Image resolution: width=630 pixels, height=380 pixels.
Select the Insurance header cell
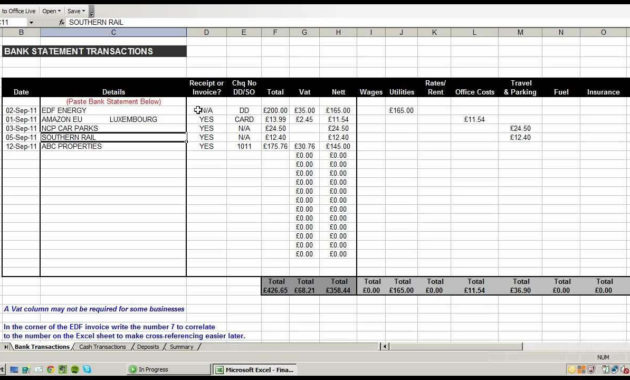pyautogui.click(x=603, y=92)
